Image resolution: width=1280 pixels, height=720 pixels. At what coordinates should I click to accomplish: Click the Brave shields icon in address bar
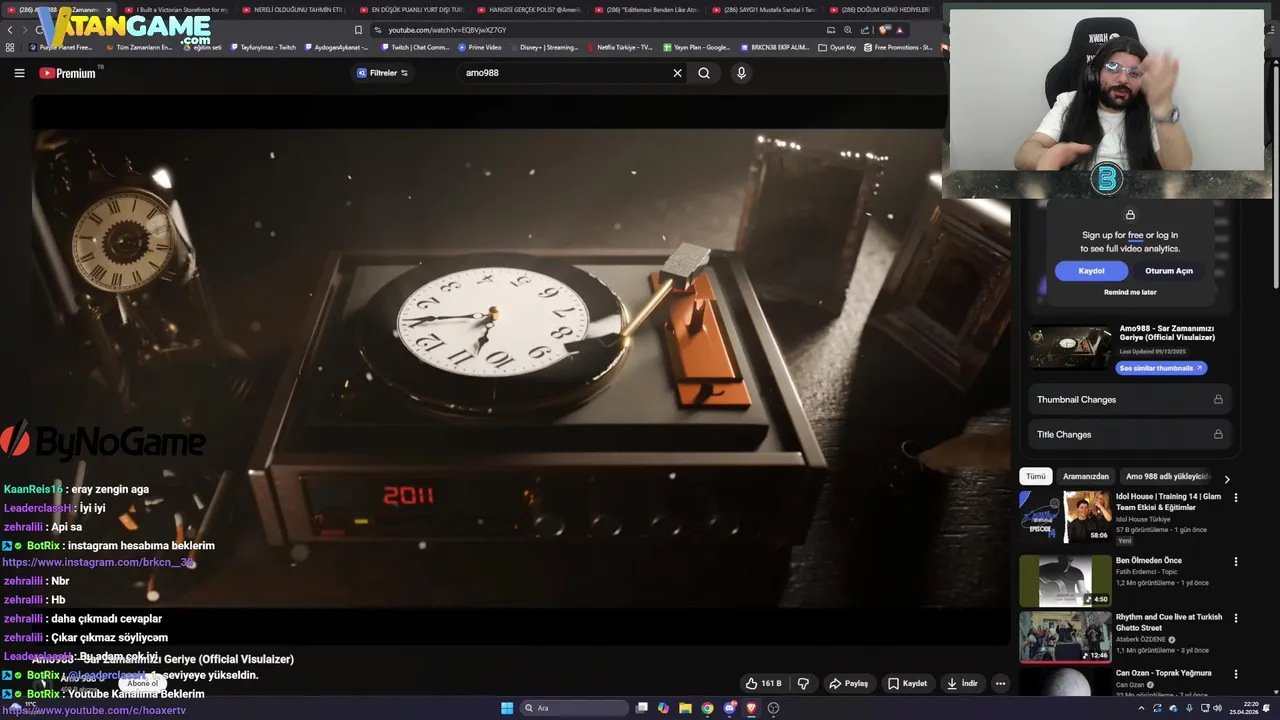[885, 30]
